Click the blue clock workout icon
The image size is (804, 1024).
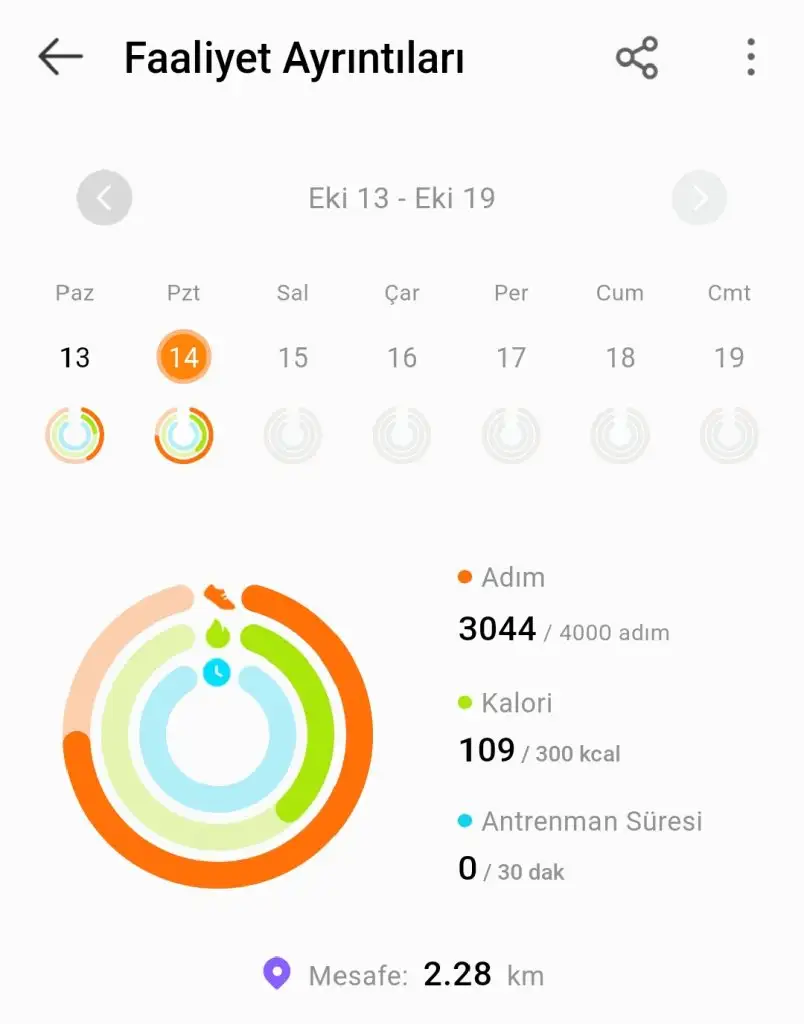(217, 672)
